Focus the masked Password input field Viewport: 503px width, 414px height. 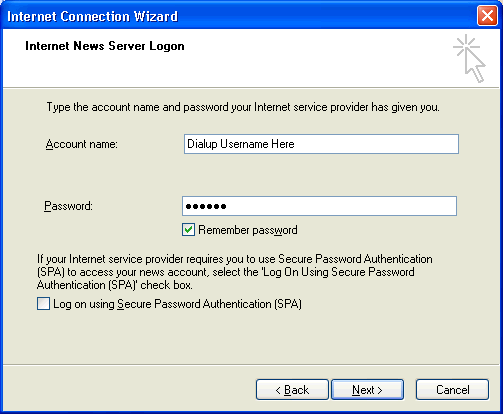pyautogui.click(x=319, y=206)
